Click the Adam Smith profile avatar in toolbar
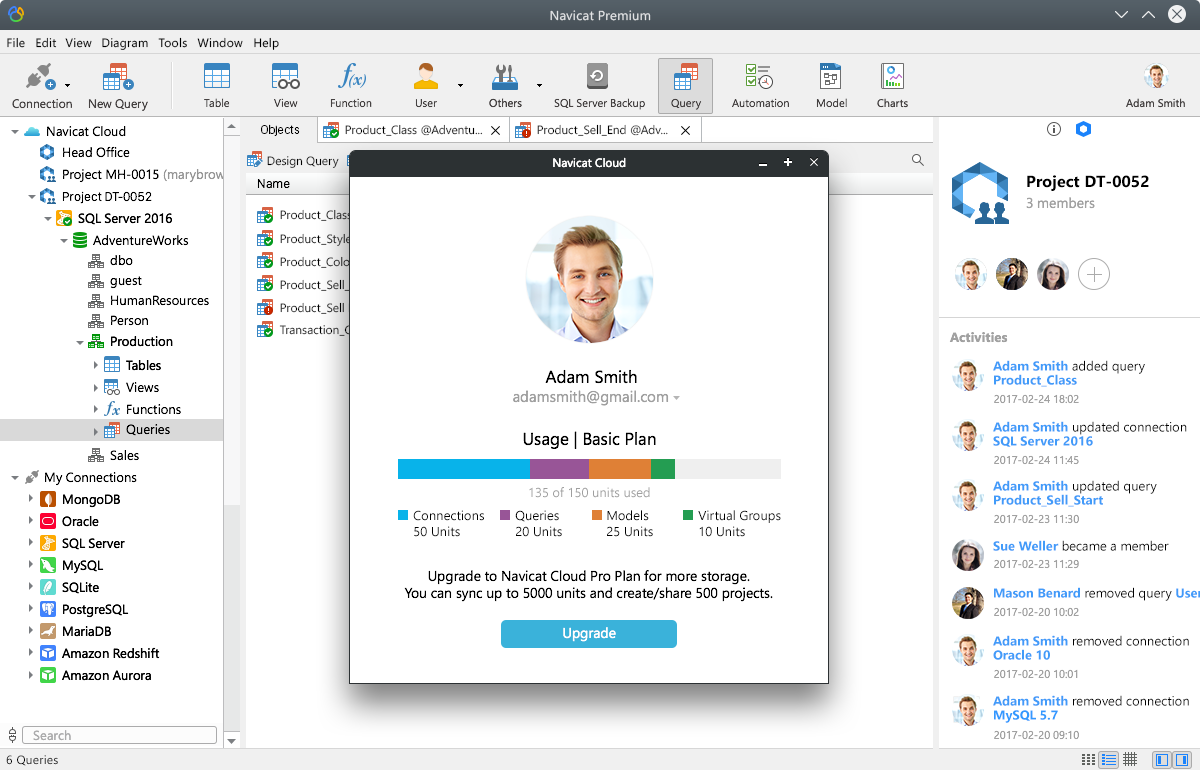This screenshot has height=770, width=1200. coord(1156,78)
